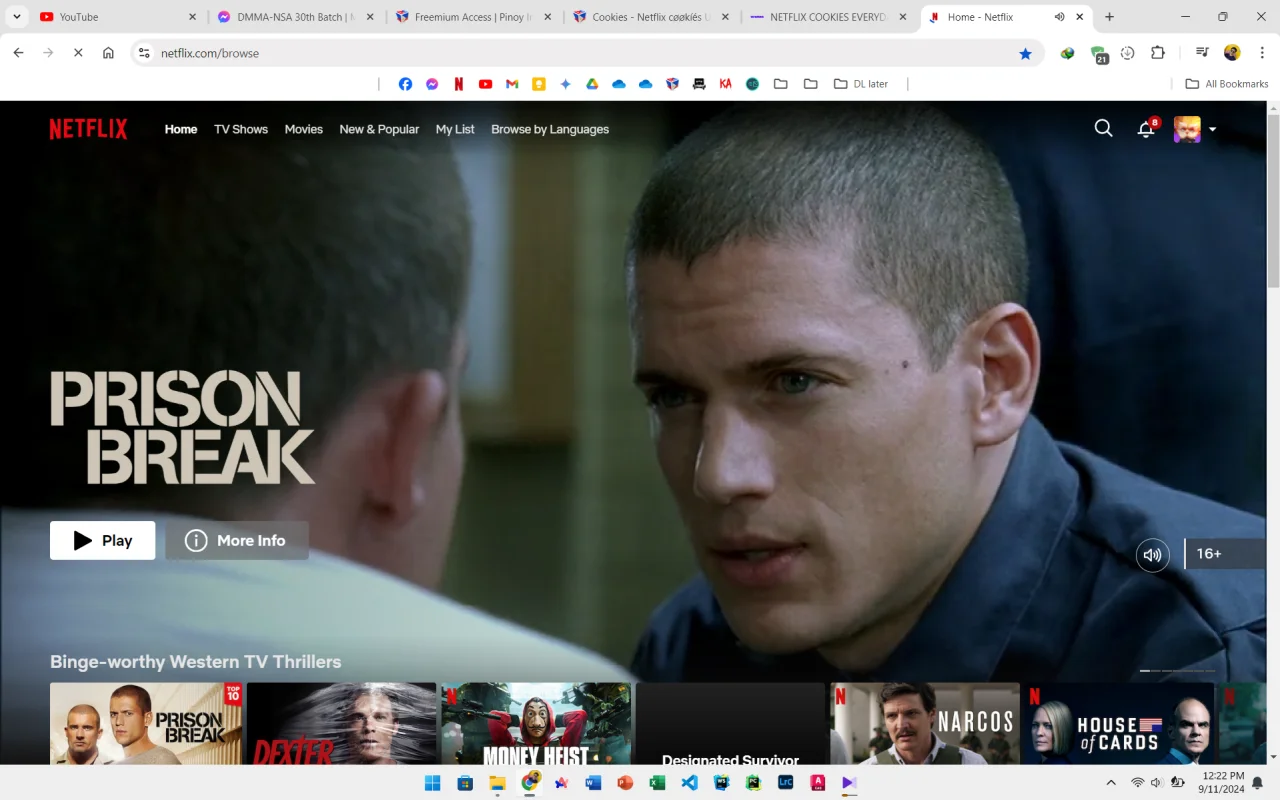Image resolution: width=1280 pixels, height=800 pixels.
Task: Open New & Popular
Action: (379, 129)
